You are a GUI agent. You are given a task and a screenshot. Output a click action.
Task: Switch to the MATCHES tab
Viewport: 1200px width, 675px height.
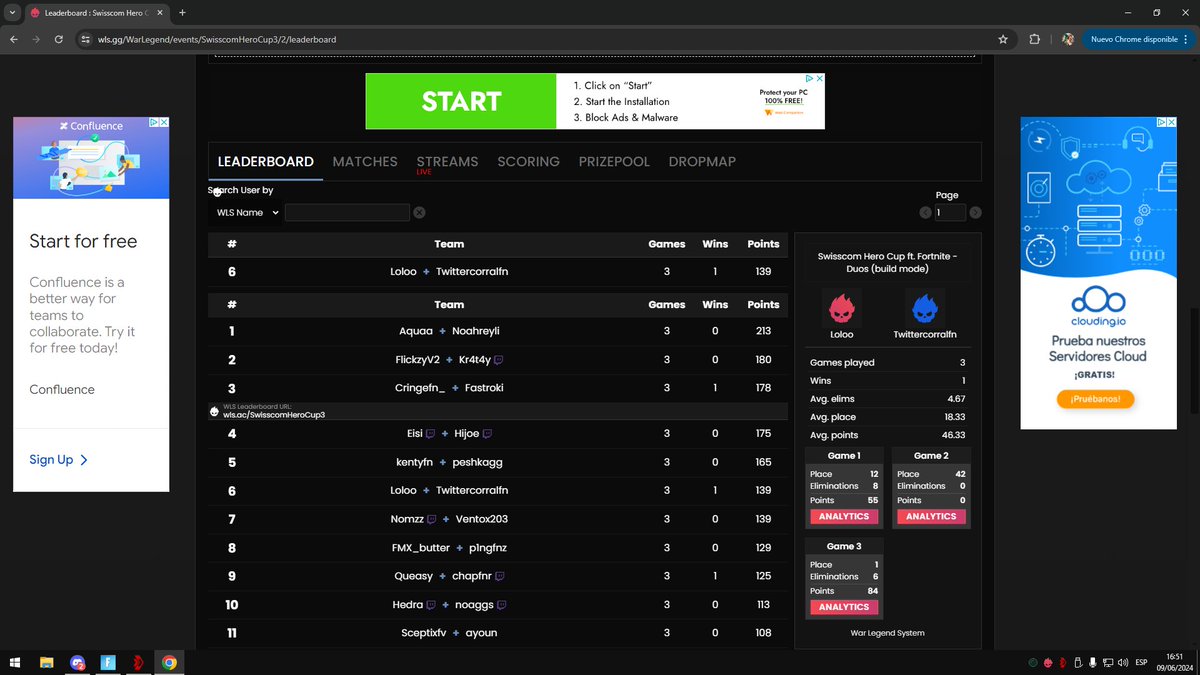pos(365,161)
